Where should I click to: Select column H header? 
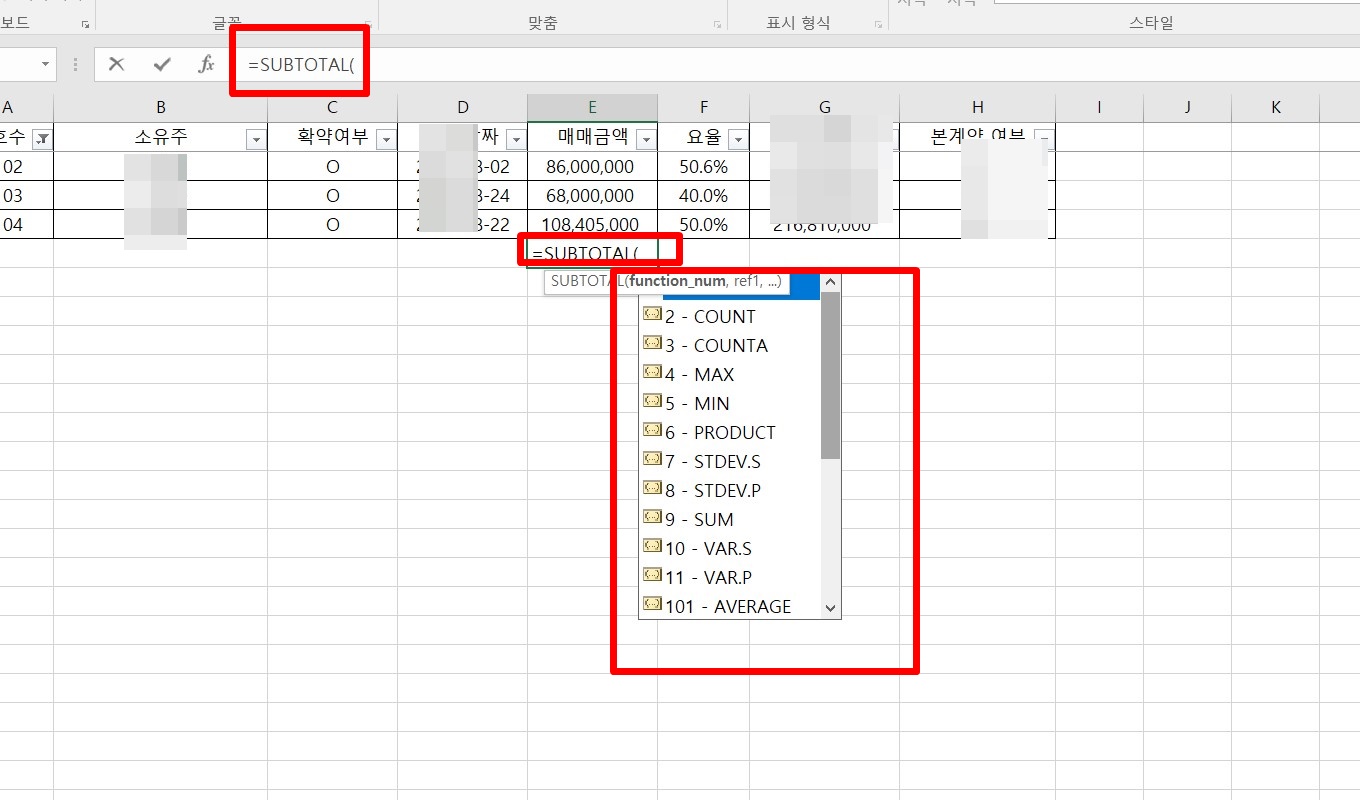977,108
